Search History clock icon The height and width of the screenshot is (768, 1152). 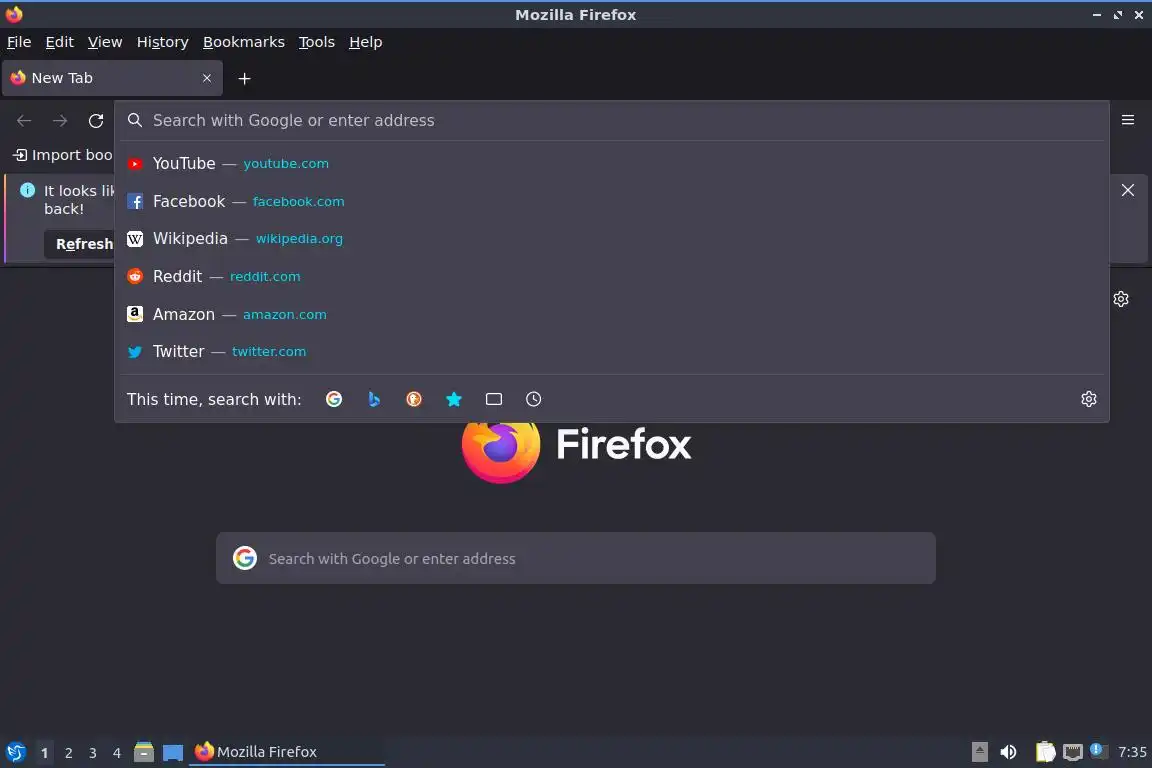[x=533, y=399]
